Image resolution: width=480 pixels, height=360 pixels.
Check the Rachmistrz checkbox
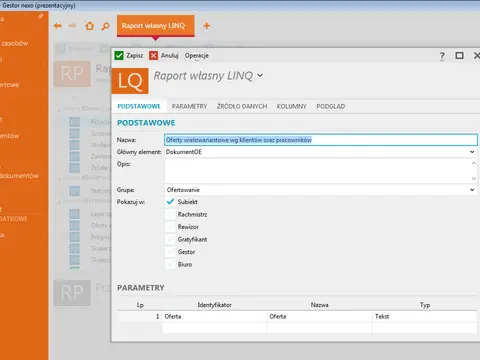click(x=170, y=214)
